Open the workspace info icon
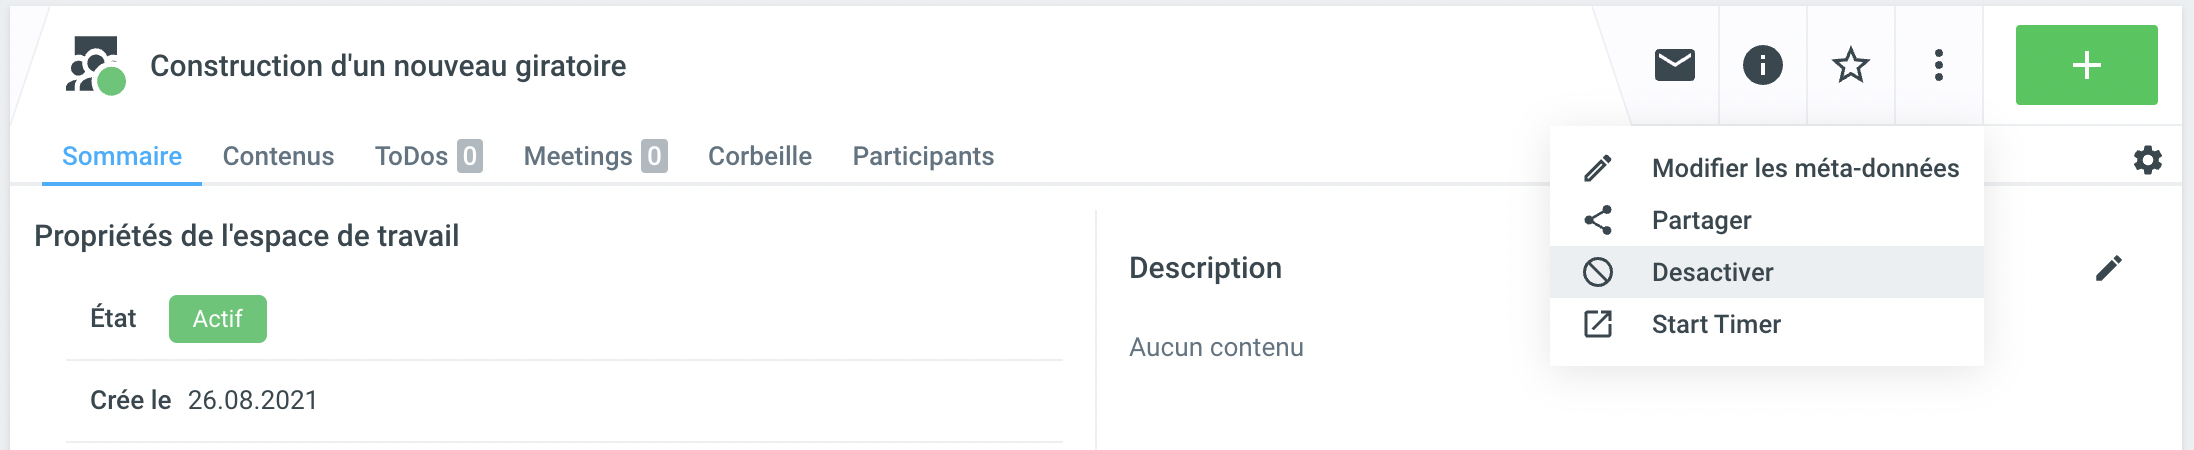2194x450 pixels. pyautogui.click(x=1762, y=65)
